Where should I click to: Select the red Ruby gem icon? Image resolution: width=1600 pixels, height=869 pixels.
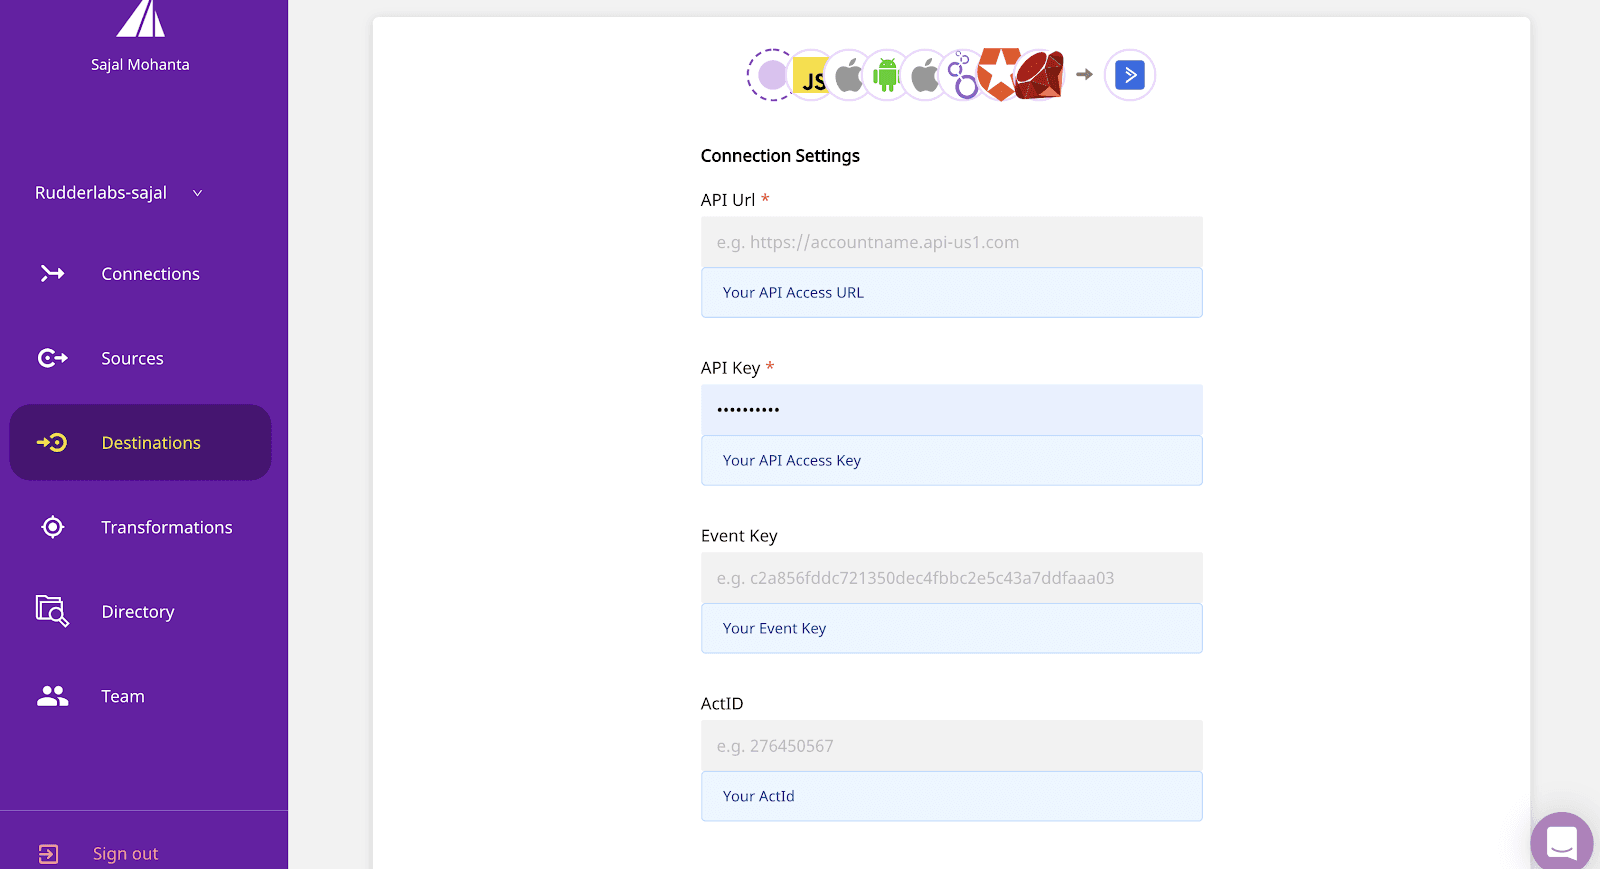(1040, 76)
